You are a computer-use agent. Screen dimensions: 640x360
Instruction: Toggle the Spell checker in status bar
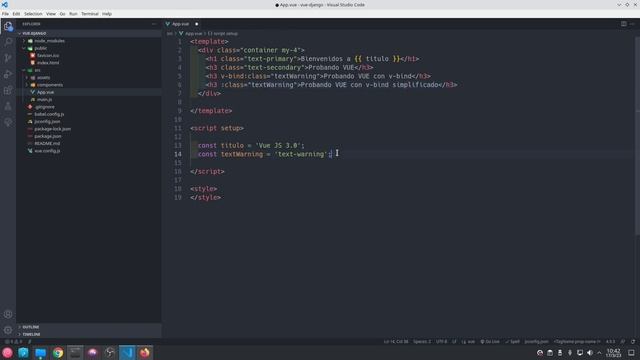coord(513,342)
